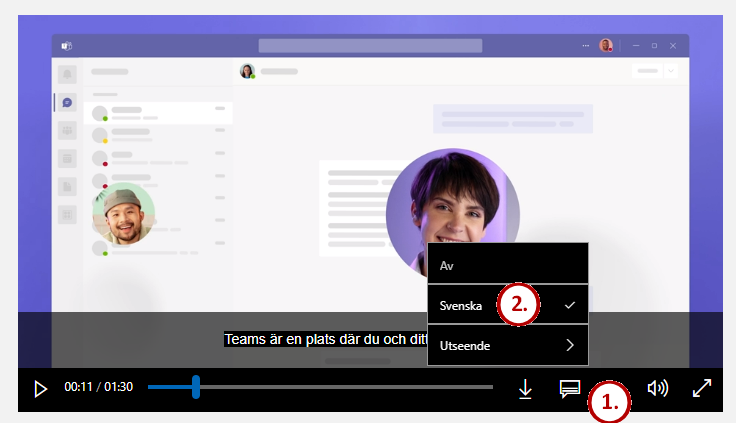The width and height of the screenshot is (736, 423).
Task: Click the man with beanie avatar
Action: (124, 214)
